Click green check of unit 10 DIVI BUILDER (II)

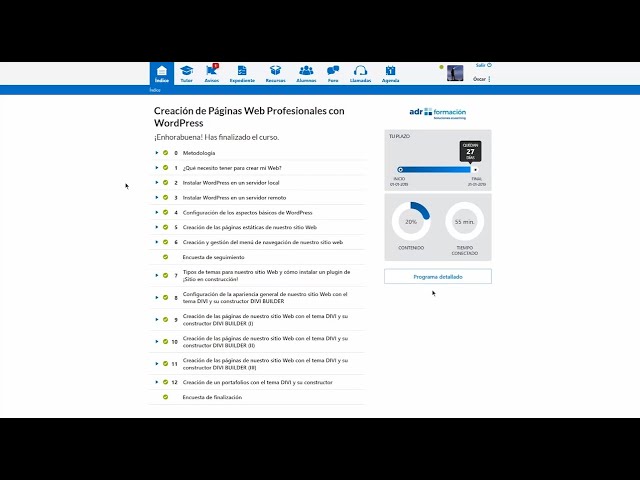[165, 341]
